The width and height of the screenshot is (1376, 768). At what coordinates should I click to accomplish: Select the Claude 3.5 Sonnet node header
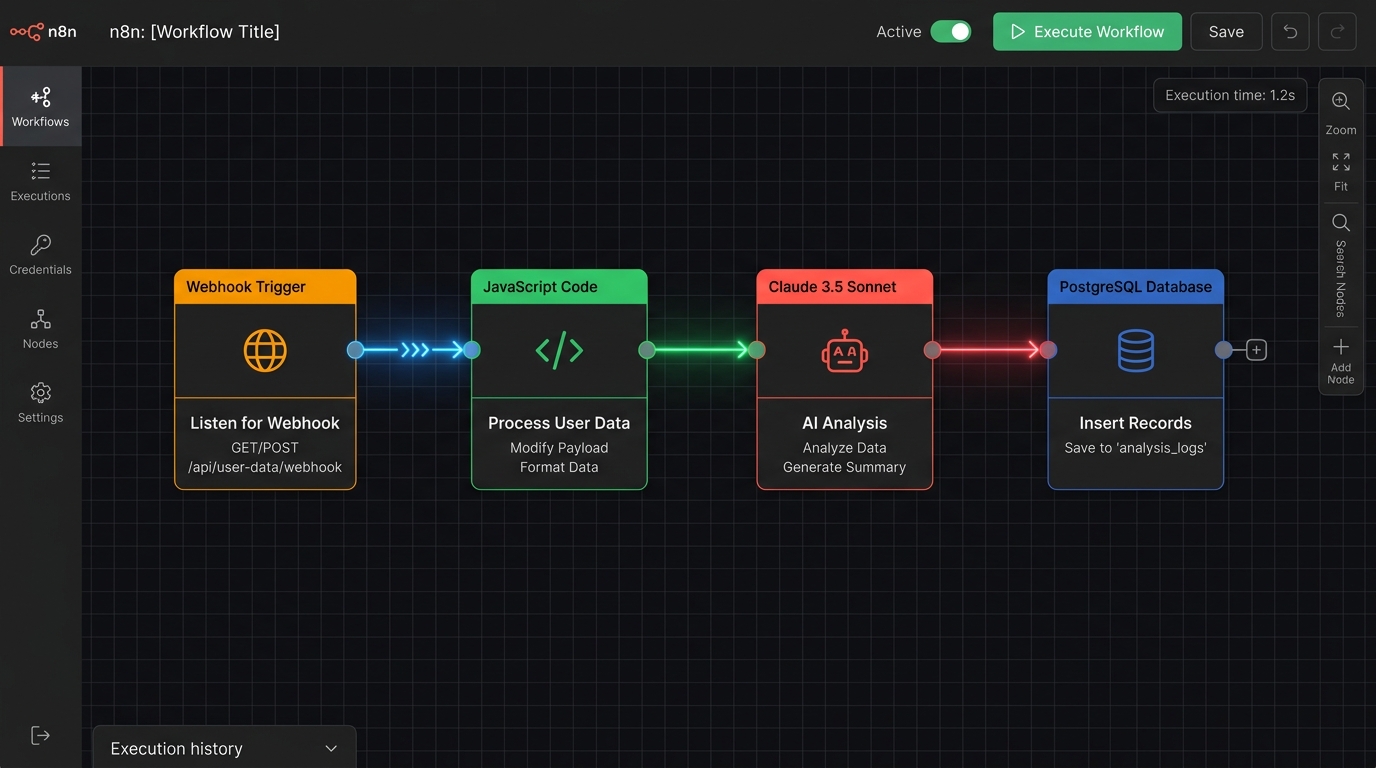(845, 287)
